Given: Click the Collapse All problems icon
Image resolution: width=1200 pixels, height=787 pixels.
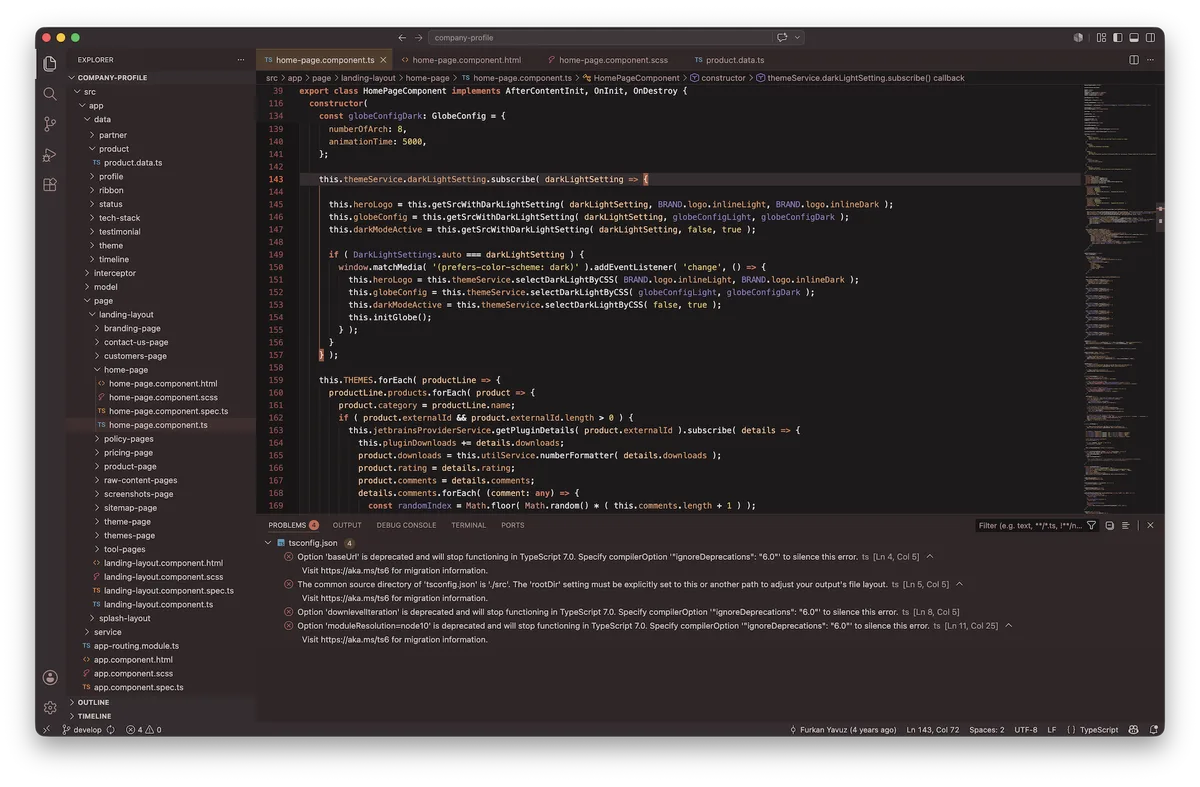Looking at the screenshot, I should 1110,525.
